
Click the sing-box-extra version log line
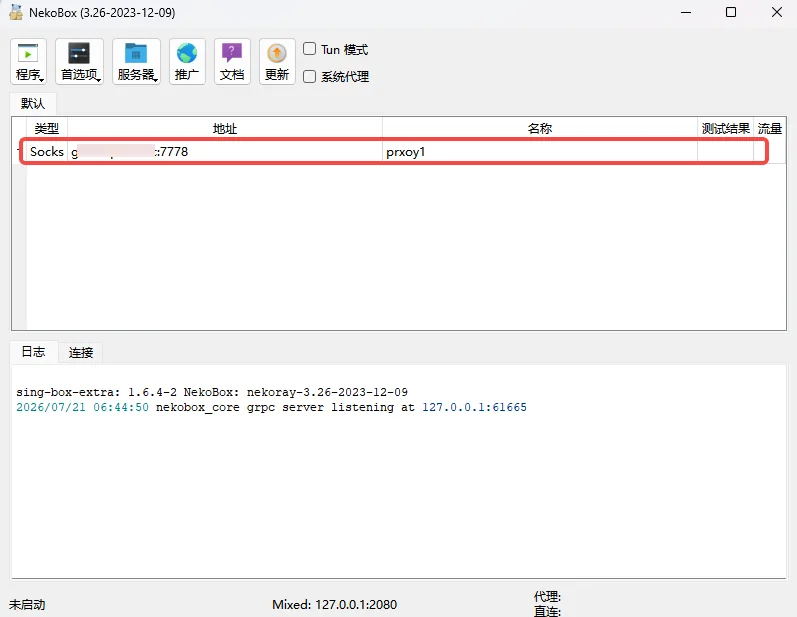point(212,392)
